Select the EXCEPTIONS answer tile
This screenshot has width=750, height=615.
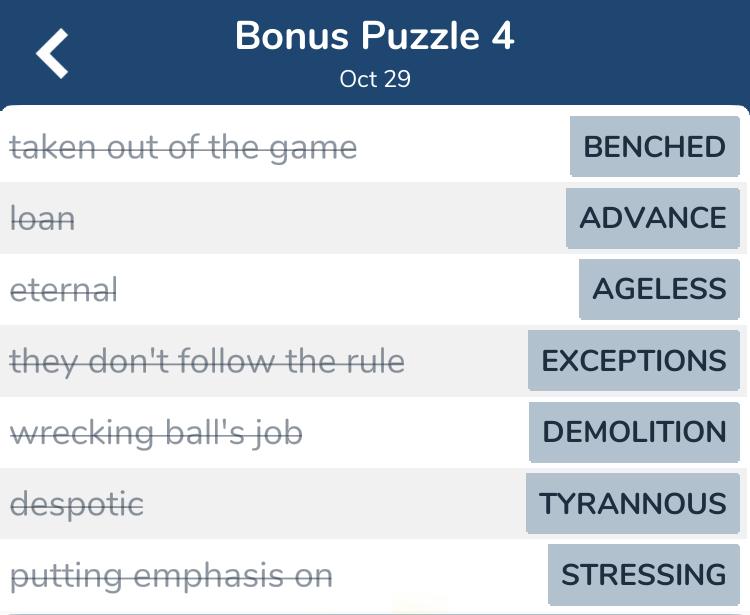coord(634,360)
